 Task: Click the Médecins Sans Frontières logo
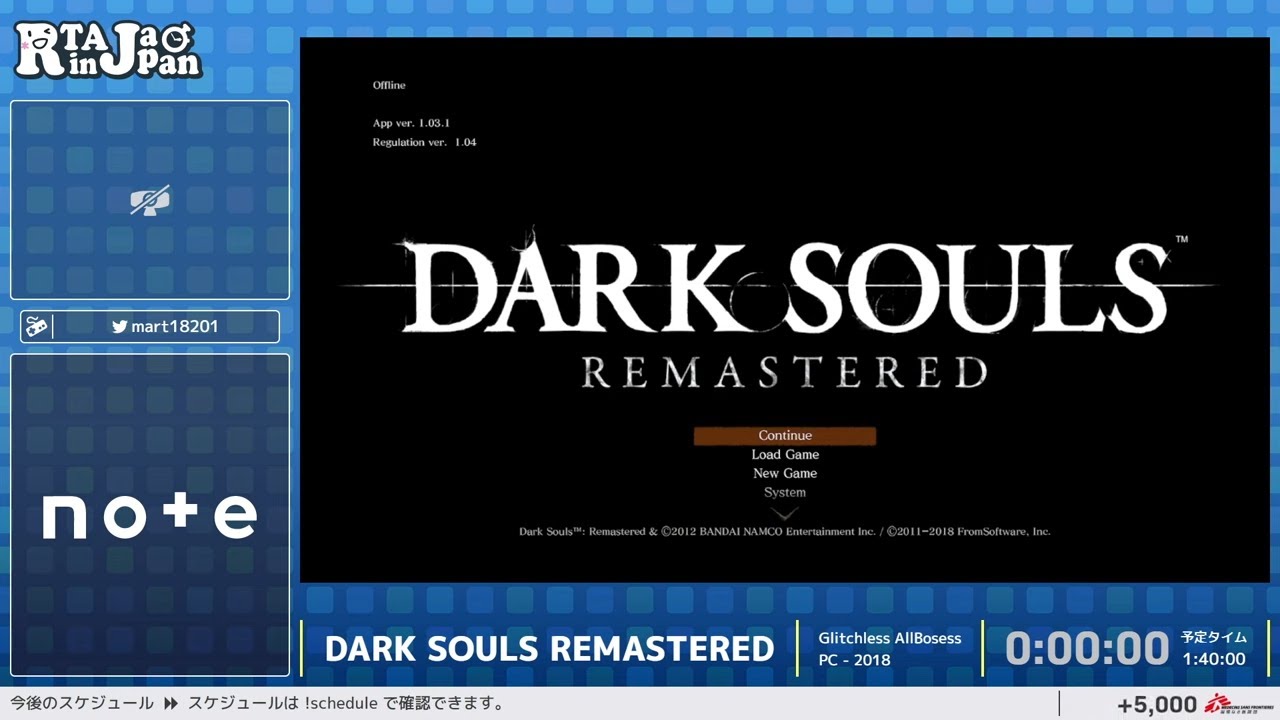click(x=1238, y=703)
